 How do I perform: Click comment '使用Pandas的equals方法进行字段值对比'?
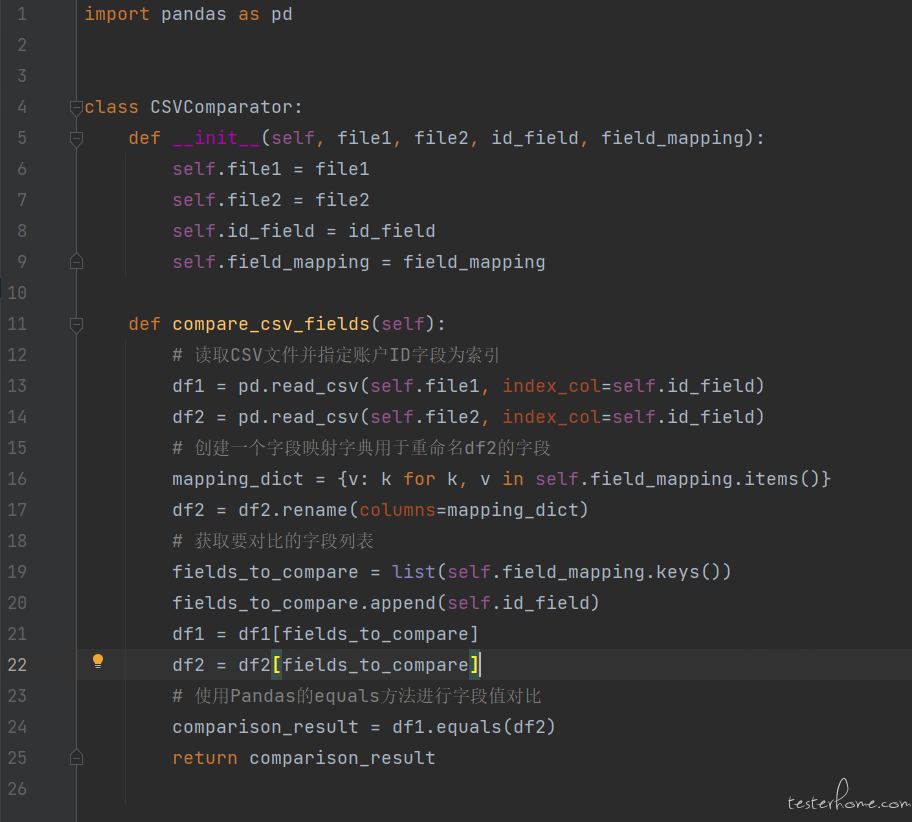pyautogui.click(x=357, y=696)
